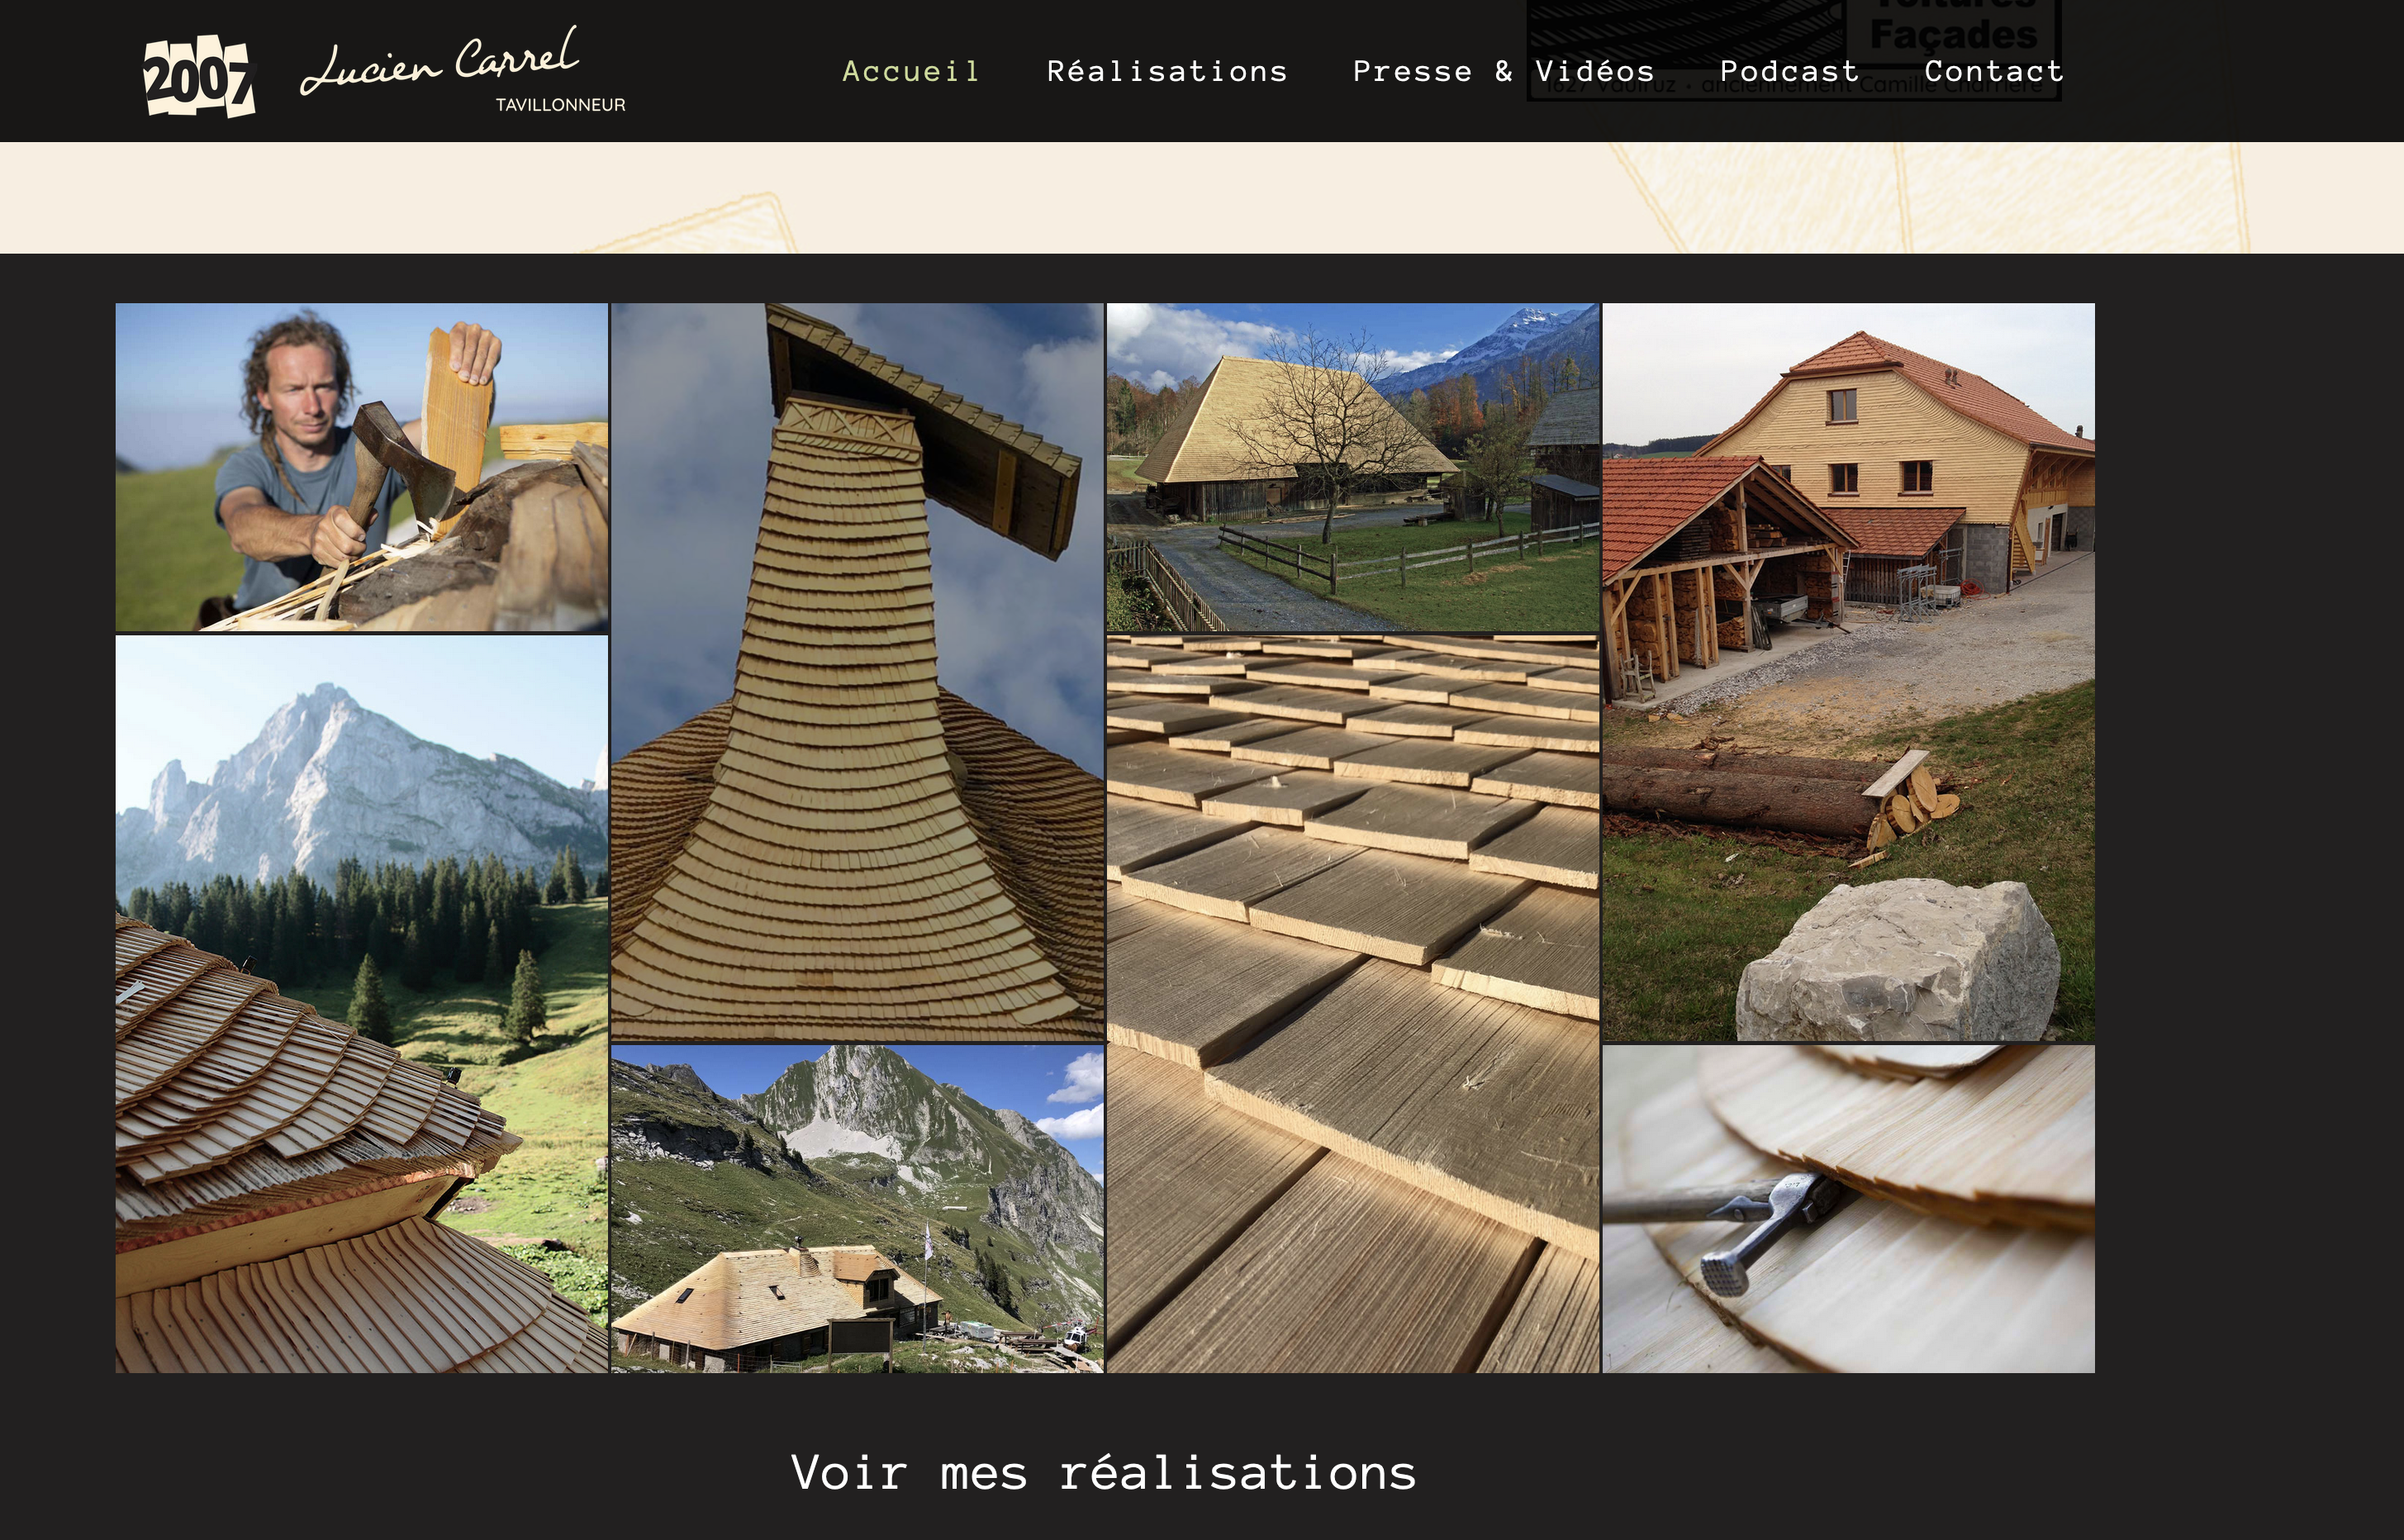This screenshot has width=2404, height=1540.
Task: Open the Contact page
Action: 1994,71
